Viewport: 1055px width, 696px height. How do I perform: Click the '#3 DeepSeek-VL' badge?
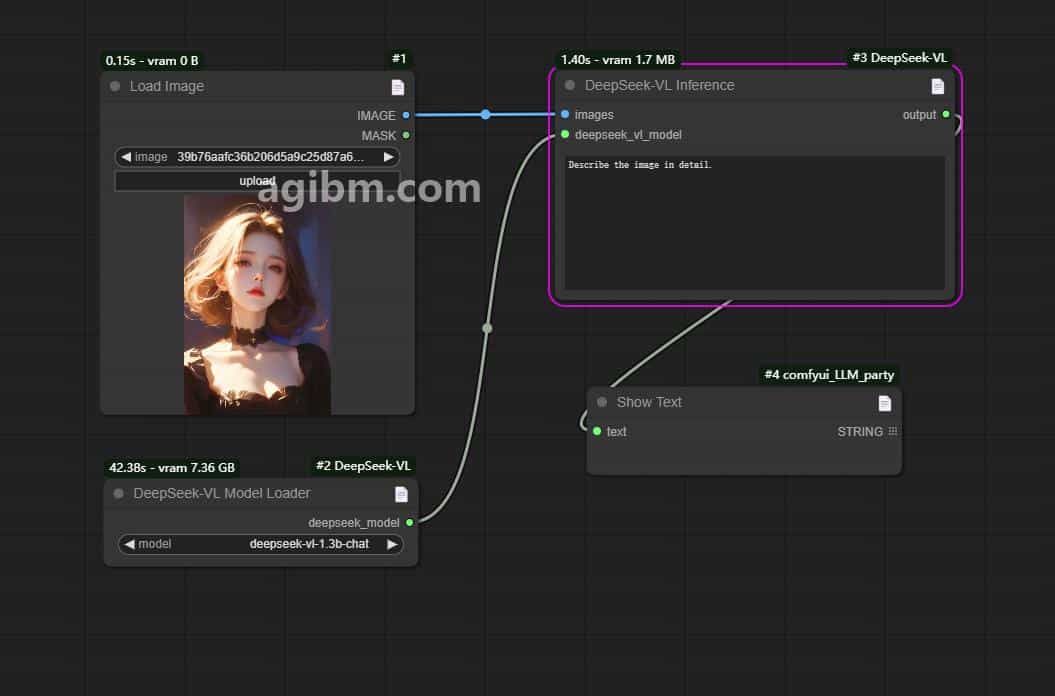900,58
